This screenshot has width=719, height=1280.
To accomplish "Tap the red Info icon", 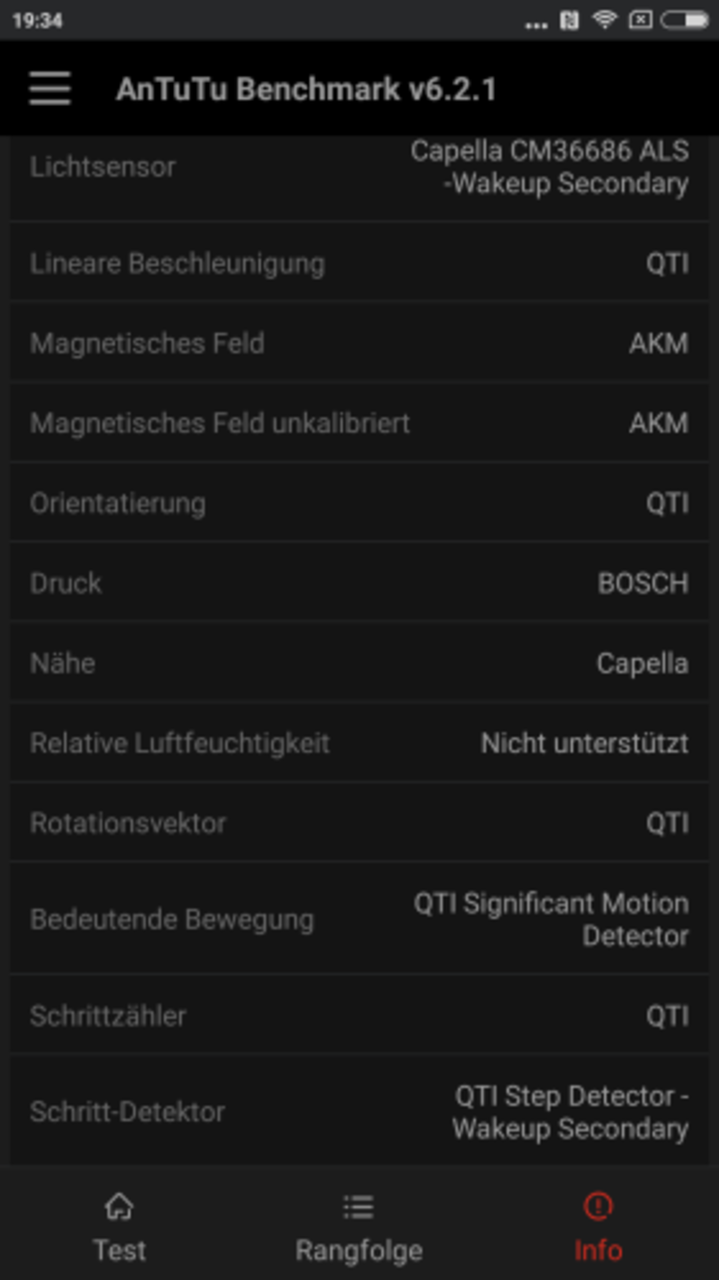I will coord(598,1205).
